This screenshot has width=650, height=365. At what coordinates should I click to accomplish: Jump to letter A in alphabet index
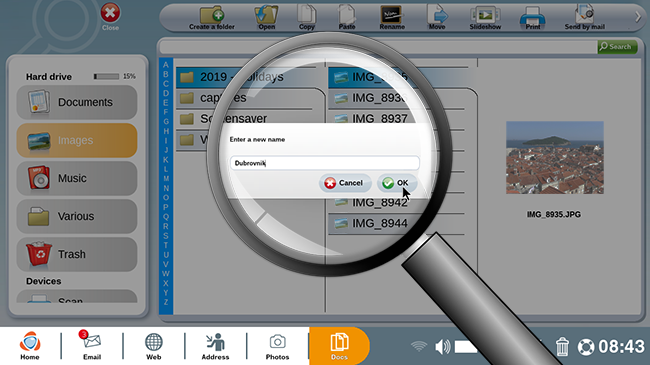click(x=166, y=65)
